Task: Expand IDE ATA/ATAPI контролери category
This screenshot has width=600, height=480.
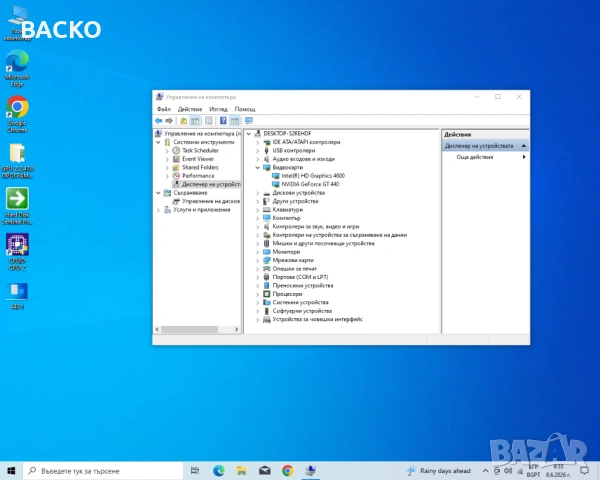Action: tap(258, 142)
